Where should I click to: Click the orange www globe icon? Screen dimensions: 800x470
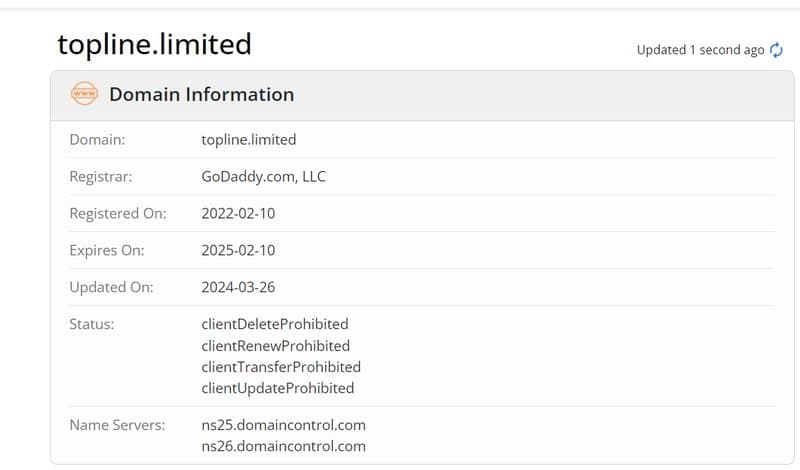84,94
